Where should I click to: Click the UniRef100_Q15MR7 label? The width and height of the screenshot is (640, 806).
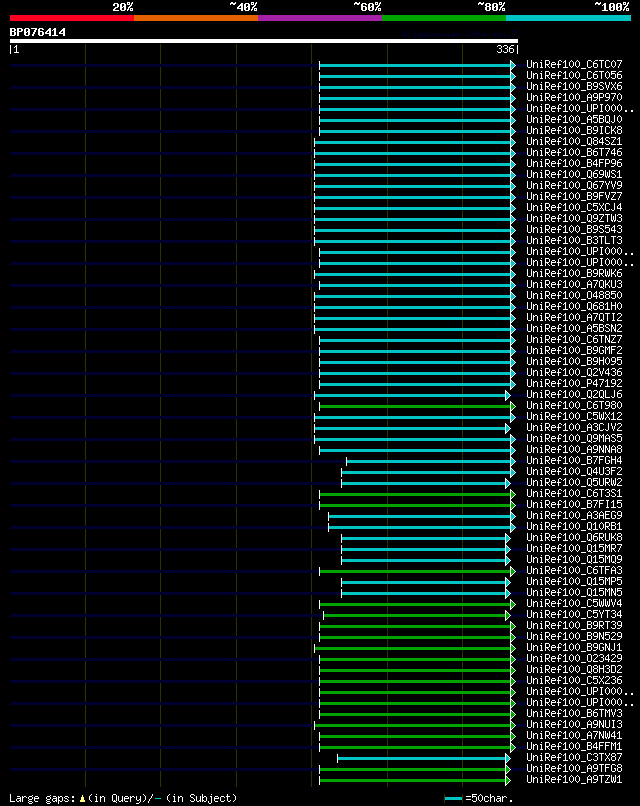[574, 548]
